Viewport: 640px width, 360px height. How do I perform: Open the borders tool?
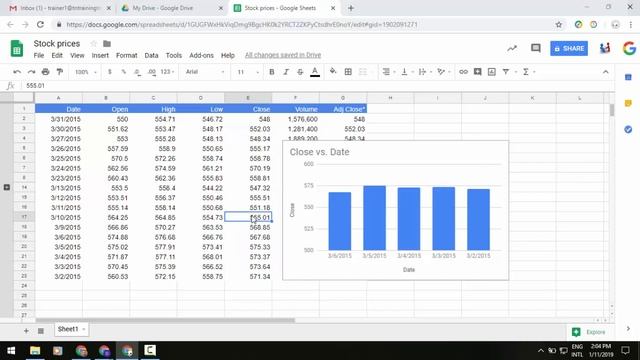[348, 72]
